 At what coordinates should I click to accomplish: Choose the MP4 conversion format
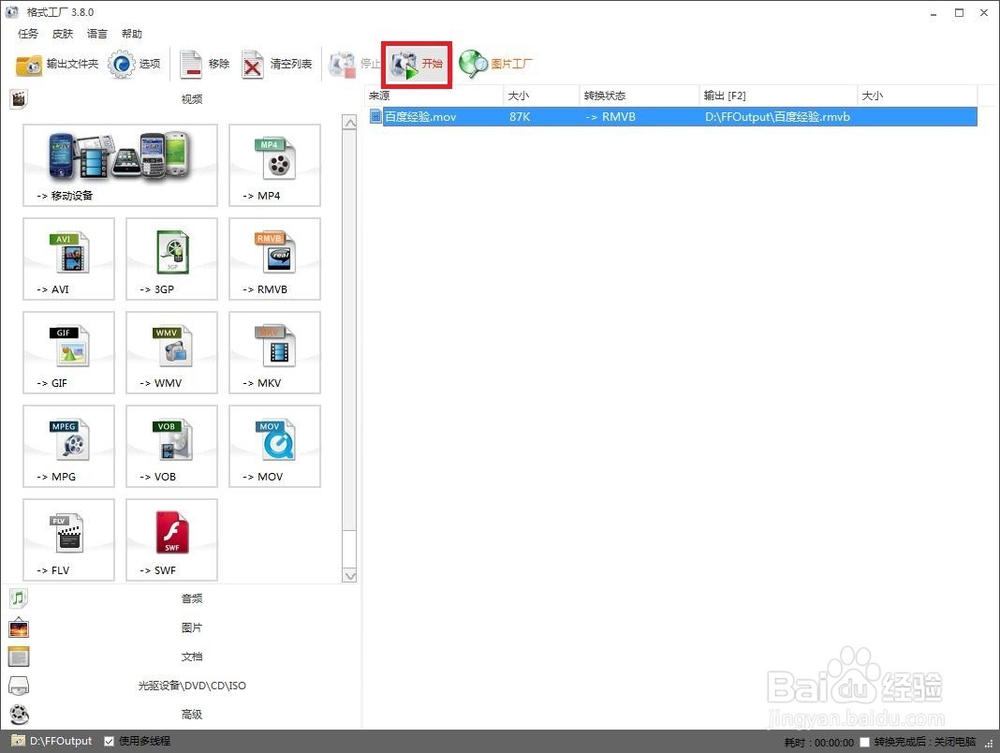[275, 165]
